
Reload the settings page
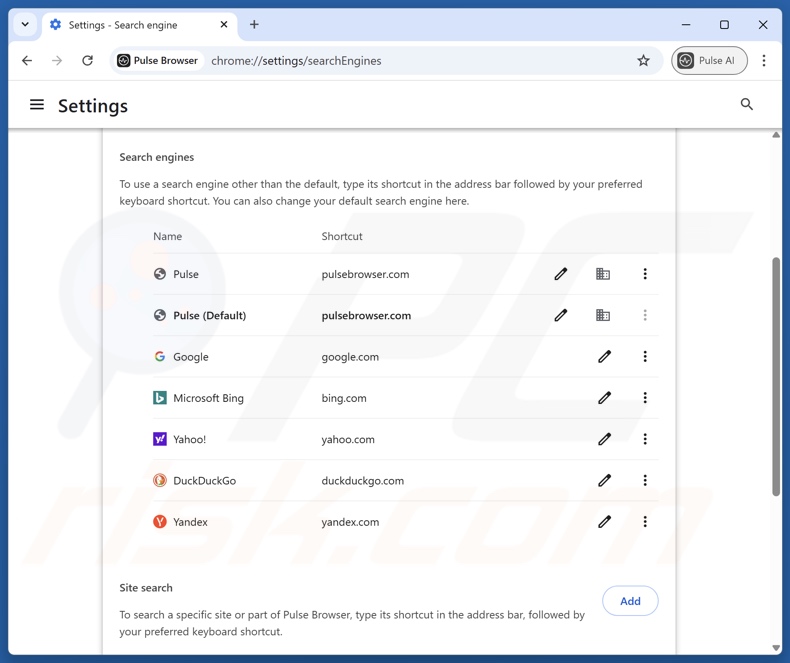(x=88, y=60)
